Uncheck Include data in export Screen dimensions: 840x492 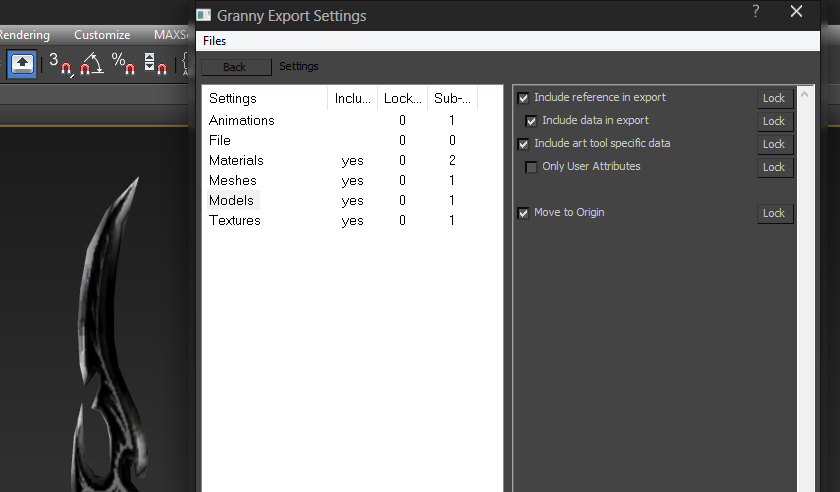531,121
